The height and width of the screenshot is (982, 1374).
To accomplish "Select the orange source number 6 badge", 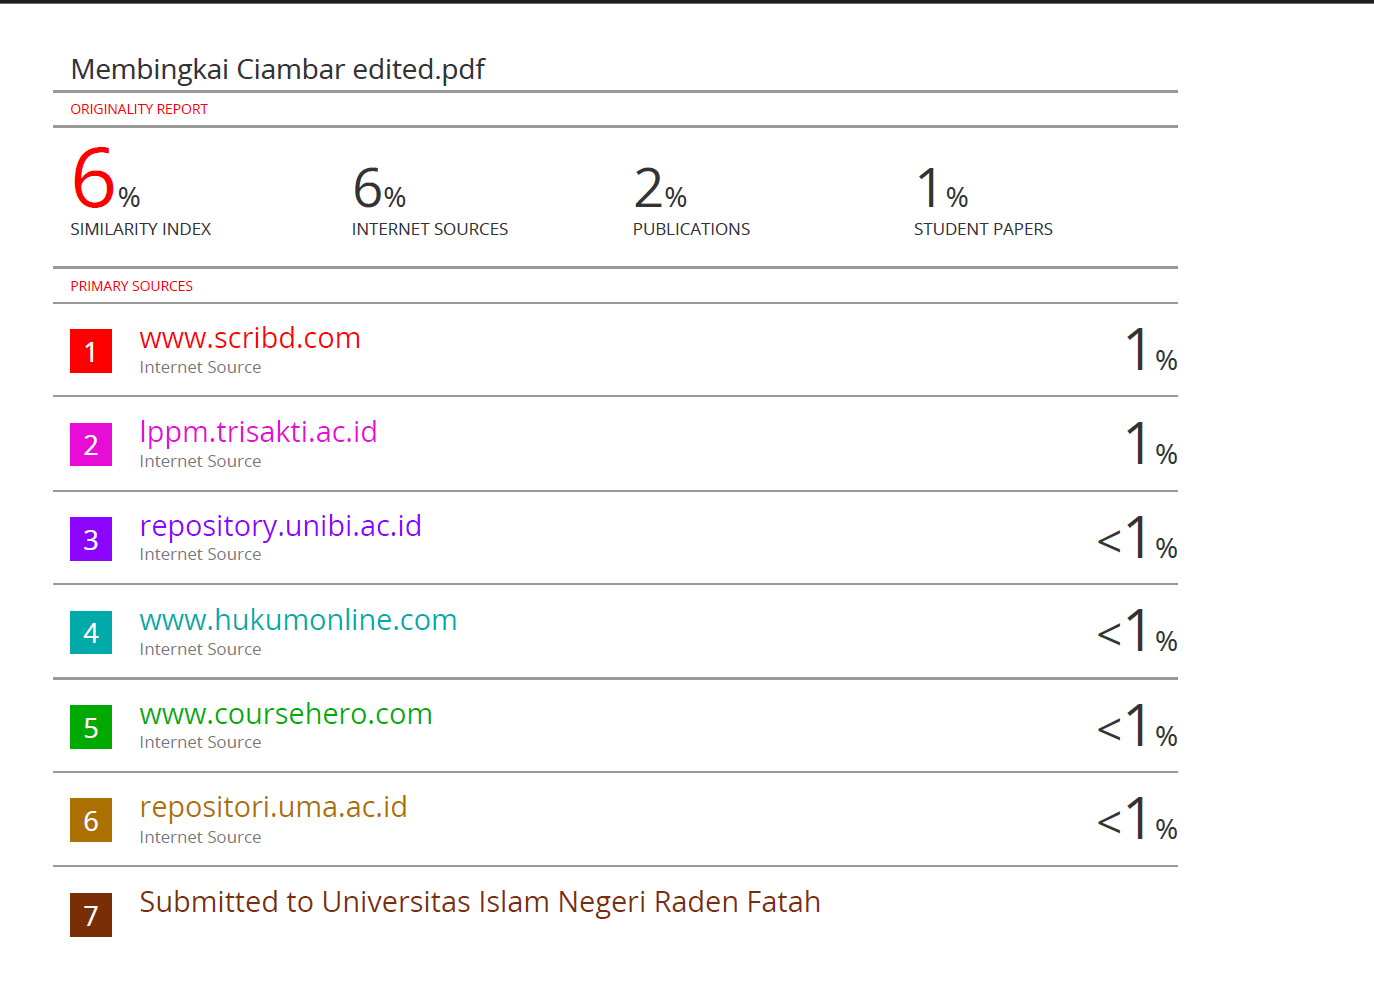I will click(91, 821).
